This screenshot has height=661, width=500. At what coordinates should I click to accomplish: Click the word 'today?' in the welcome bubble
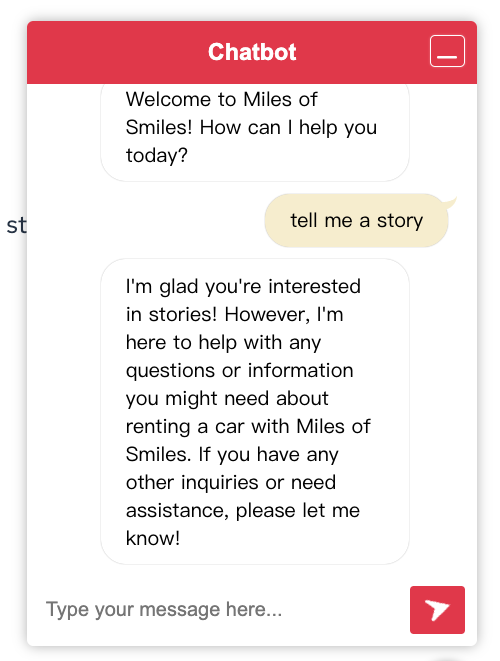pyautogui.click(x=156, y=156)
